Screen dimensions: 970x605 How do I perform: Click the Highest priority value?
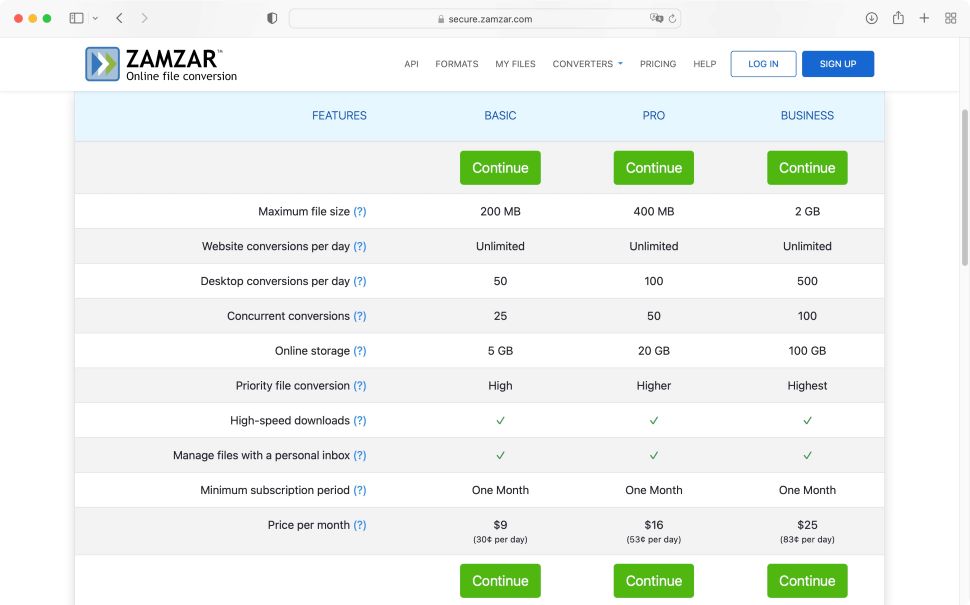point(807,385)
